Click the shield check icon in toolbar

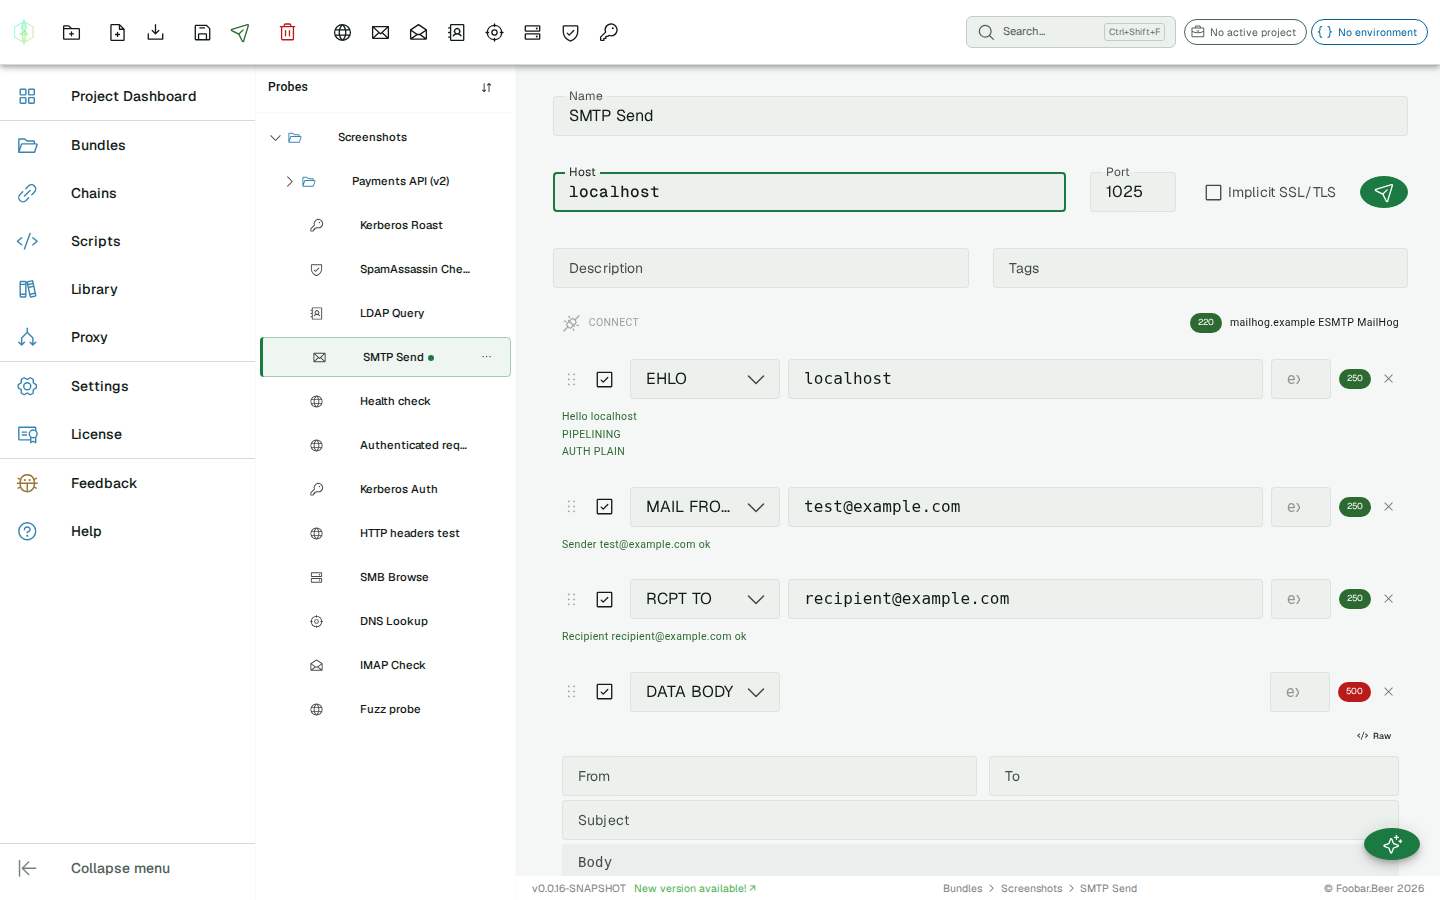coord(570,32)
